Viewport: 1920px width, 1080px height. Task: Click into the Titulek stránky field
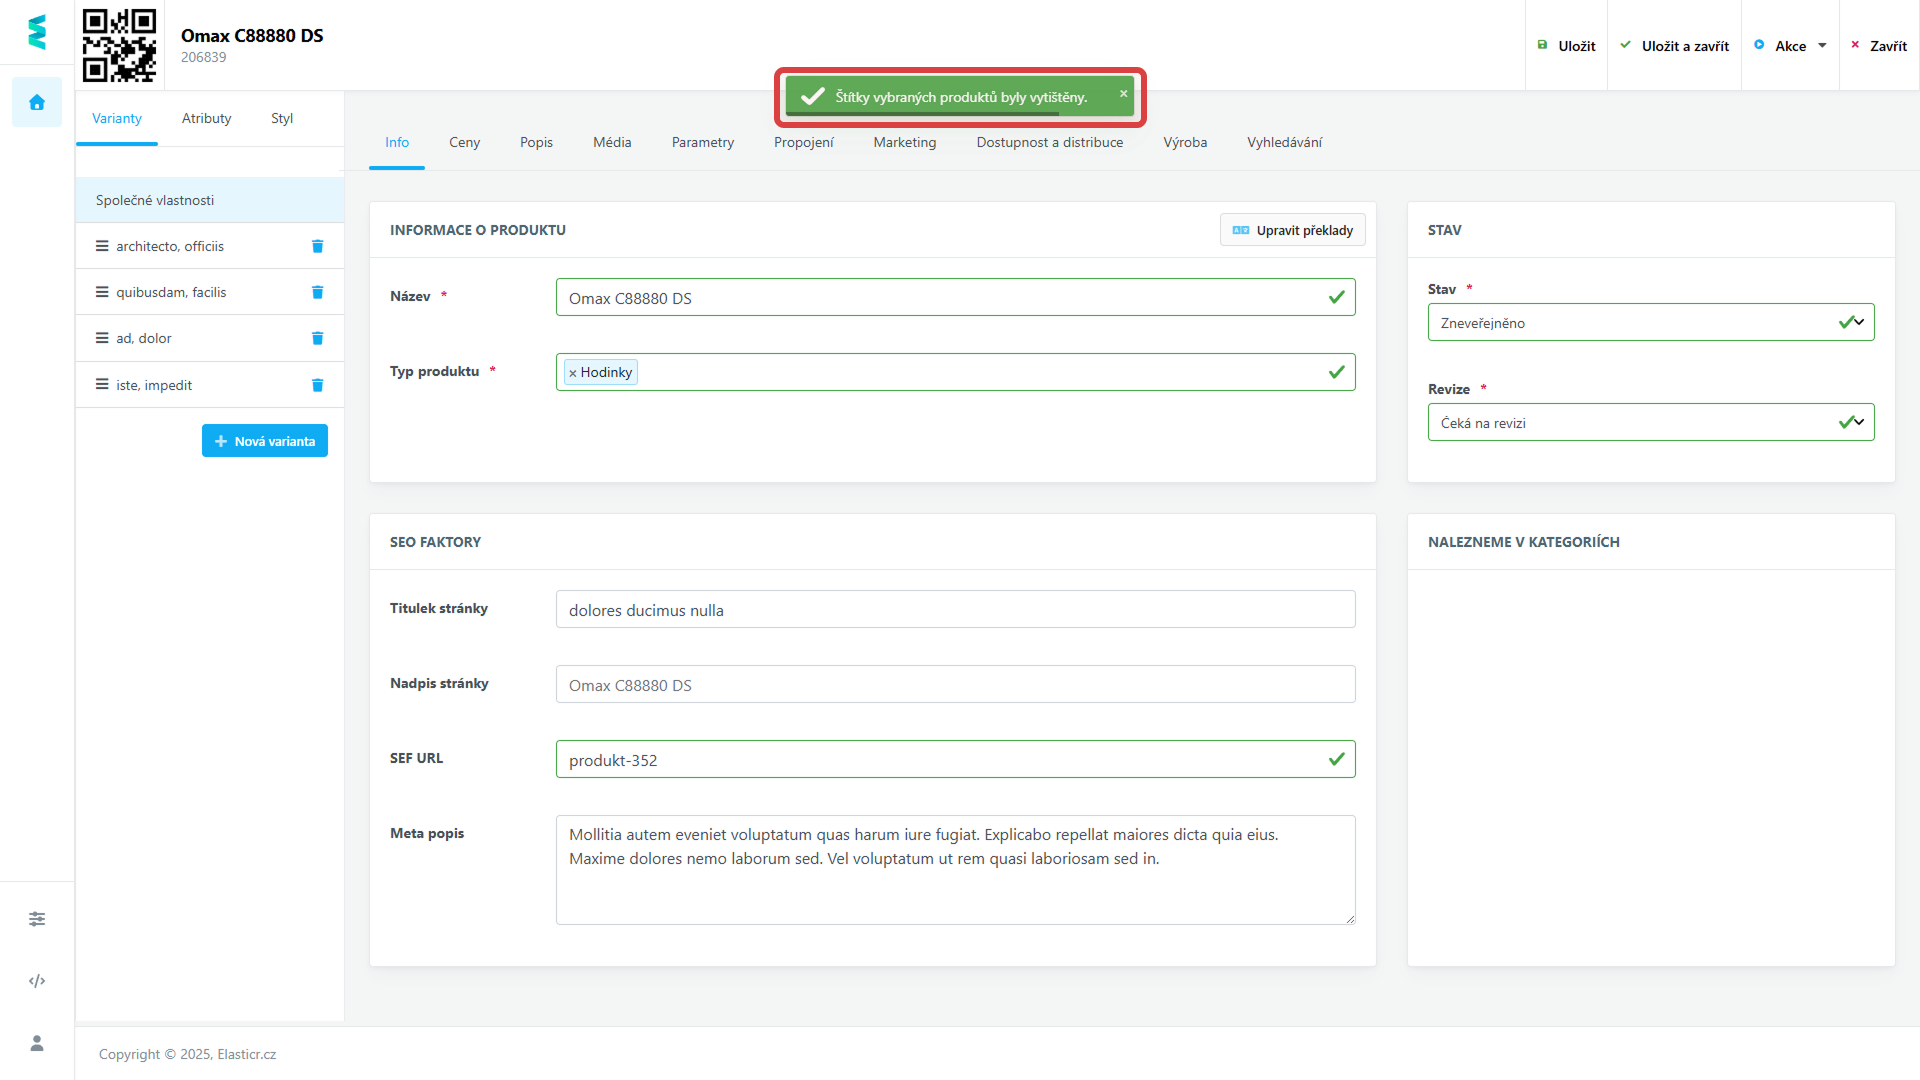[955, 610]
